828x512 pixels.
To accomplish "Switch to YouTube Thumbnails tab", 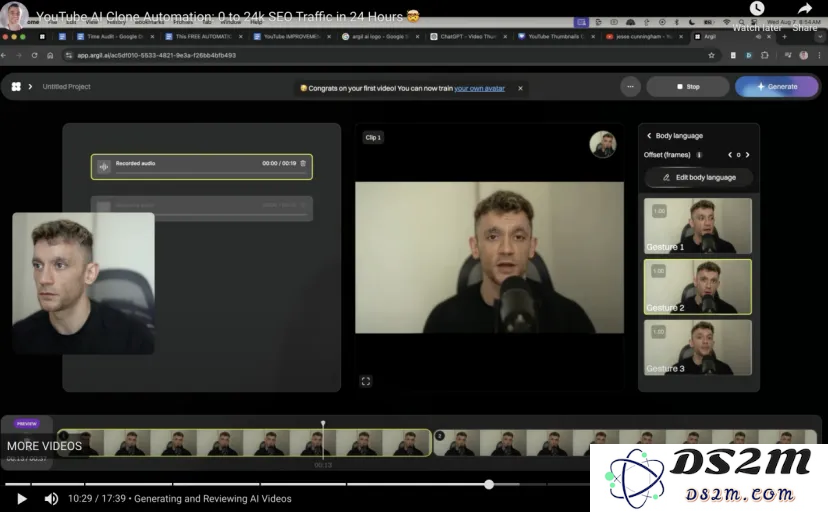I will point(557,36).
